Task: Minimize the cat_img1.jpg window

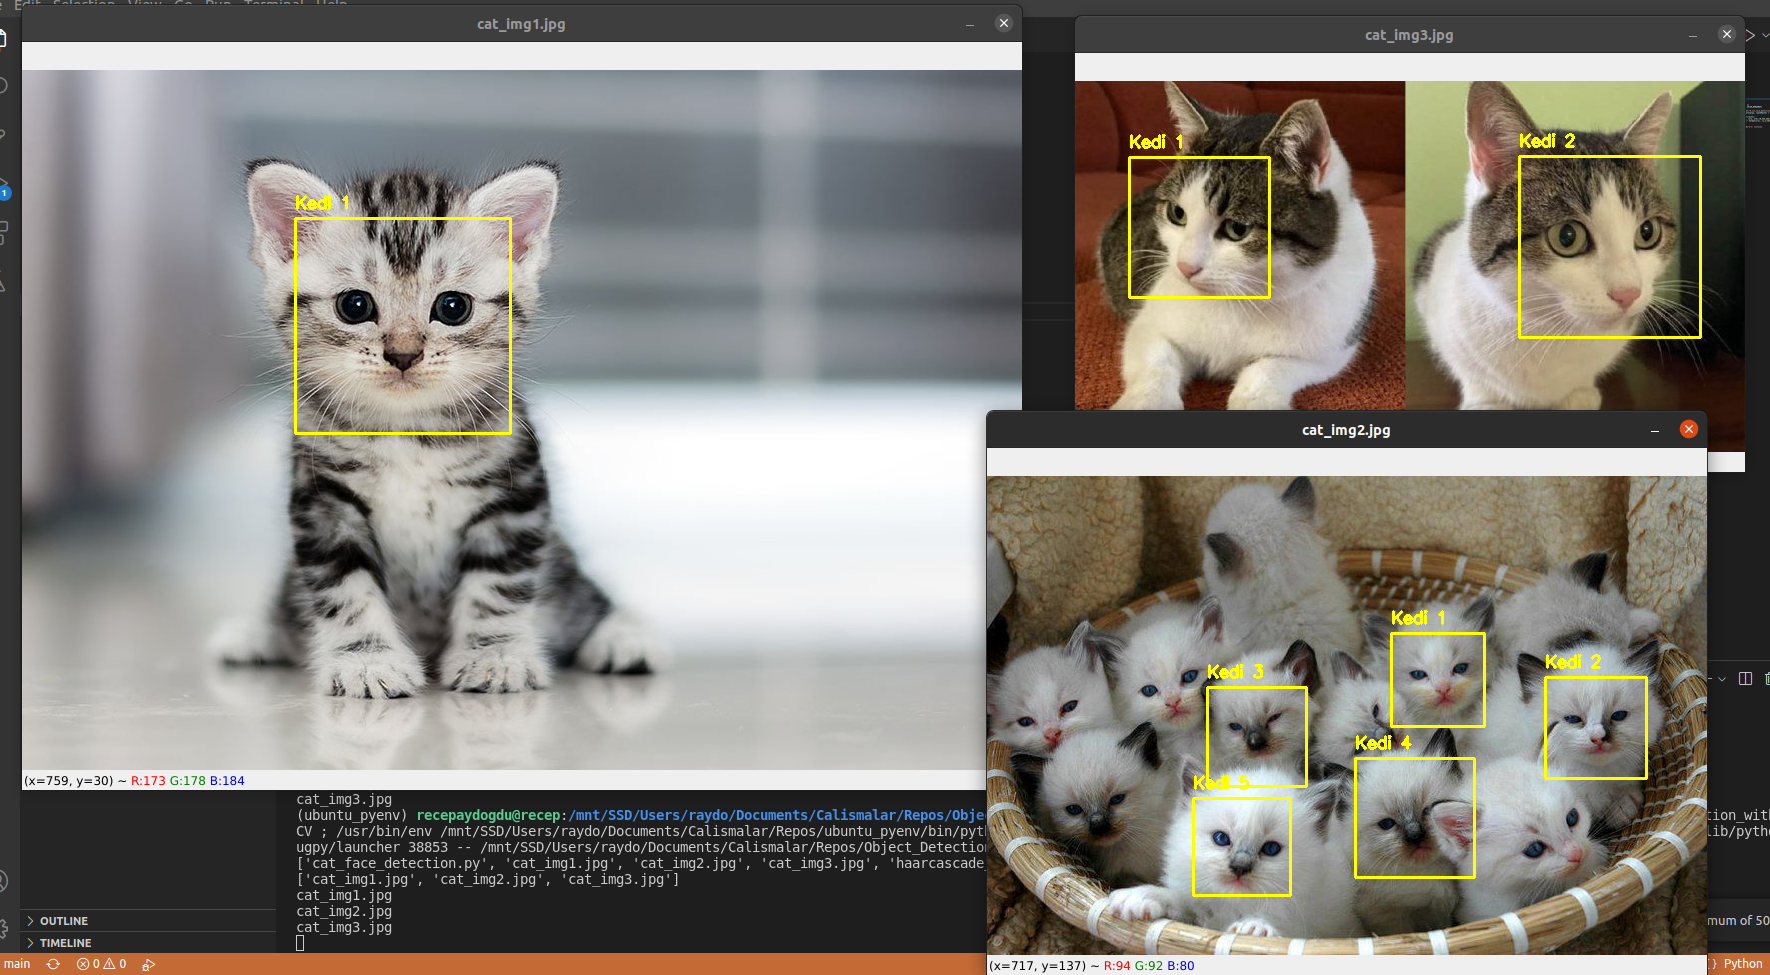Action: click(970, 24)
